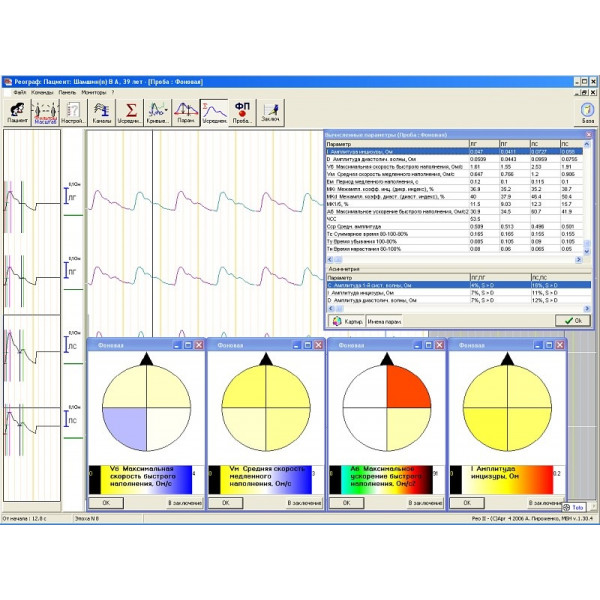The image size is (600, 600).
Task: Open the Настрой. settings toolbar icon
Action: pyautogui.click(x=73, y=112)
